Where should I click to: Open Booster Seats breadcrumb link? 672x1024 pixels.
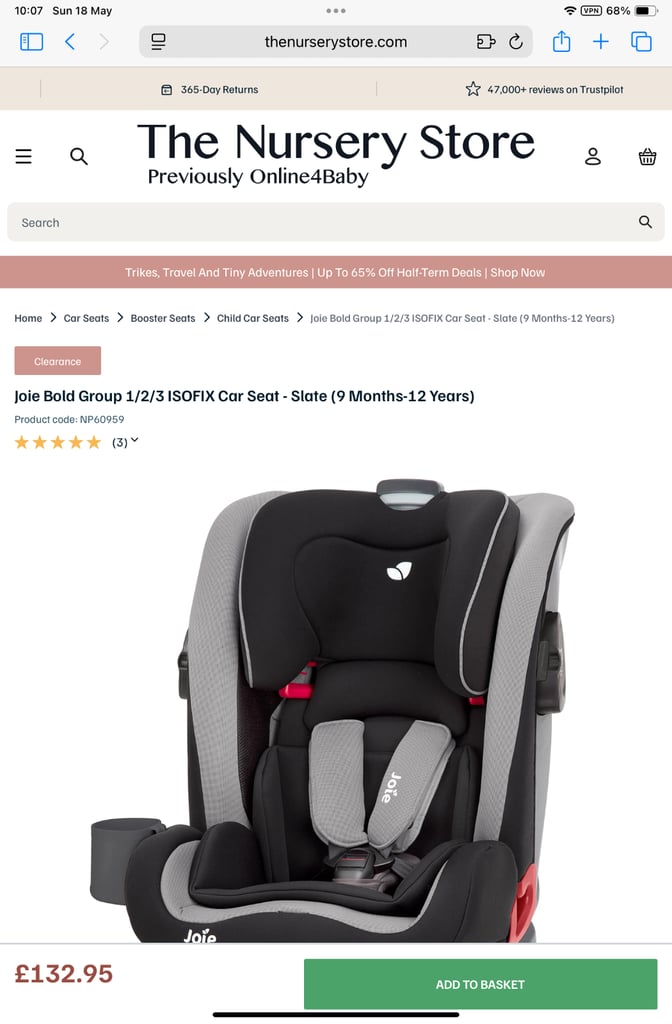(x=163, y=318)
